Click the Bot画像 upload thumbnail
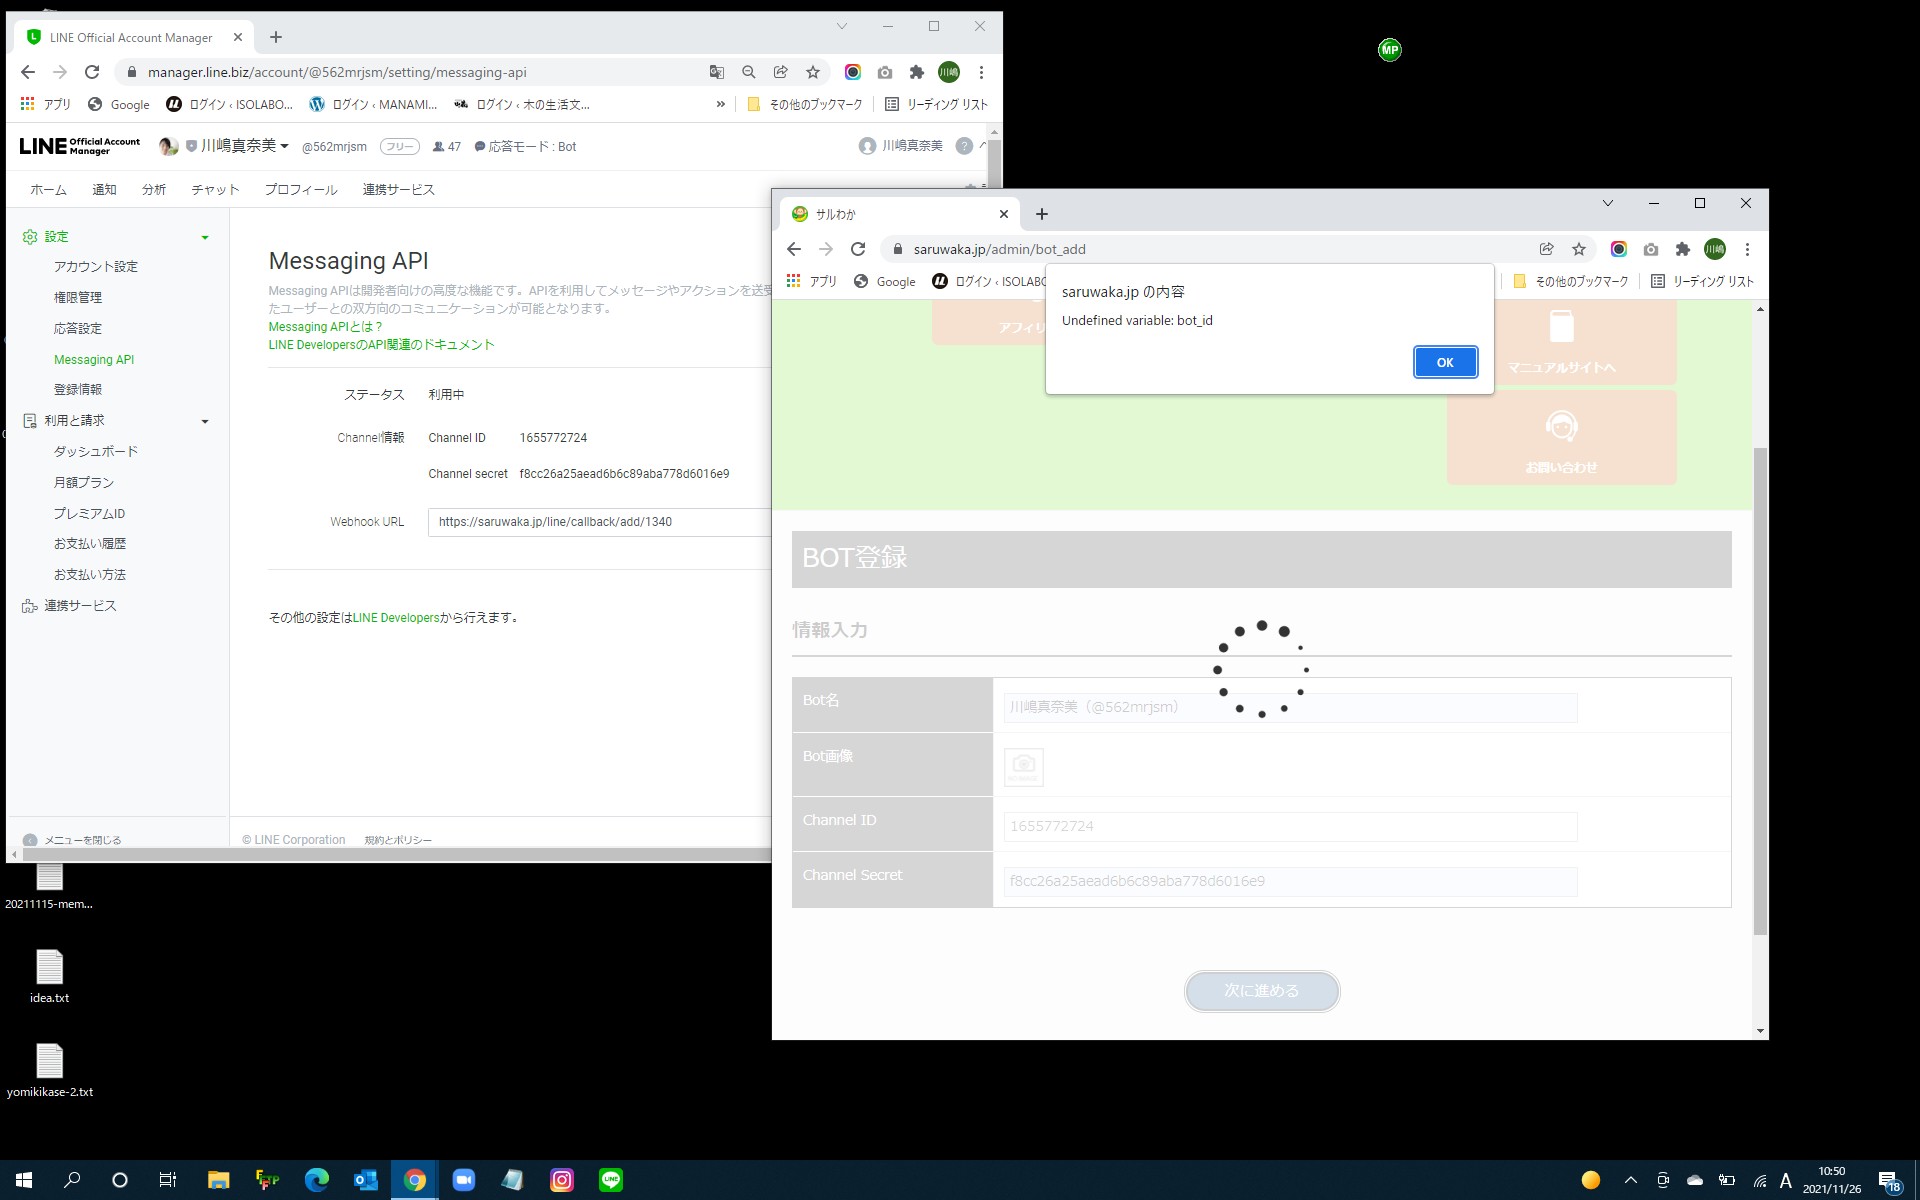The width and height of the screenshot is (1920, 1200). 1023,767
